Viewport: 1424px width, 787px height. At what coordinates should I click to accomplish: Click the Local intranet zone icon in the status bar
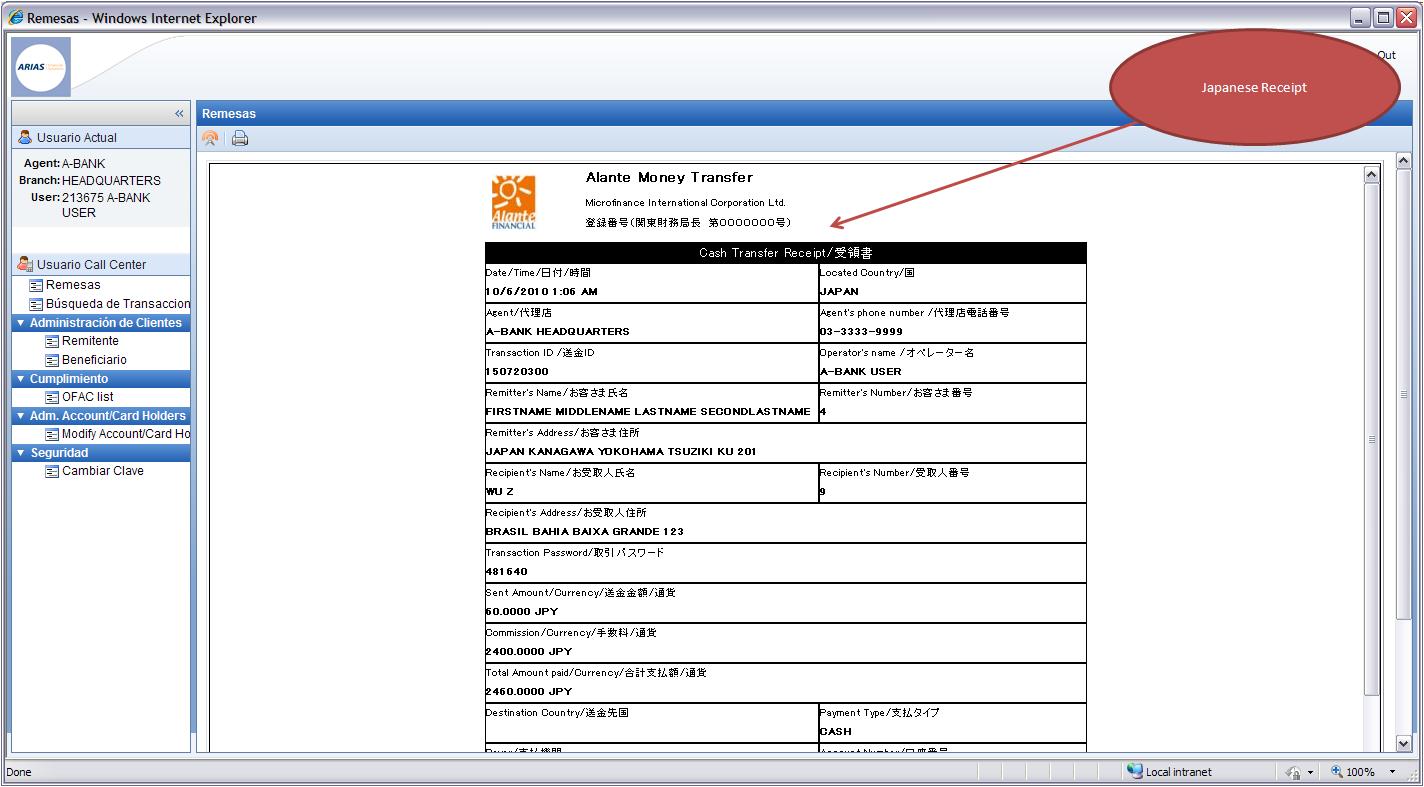click(x=1135, y=771)
